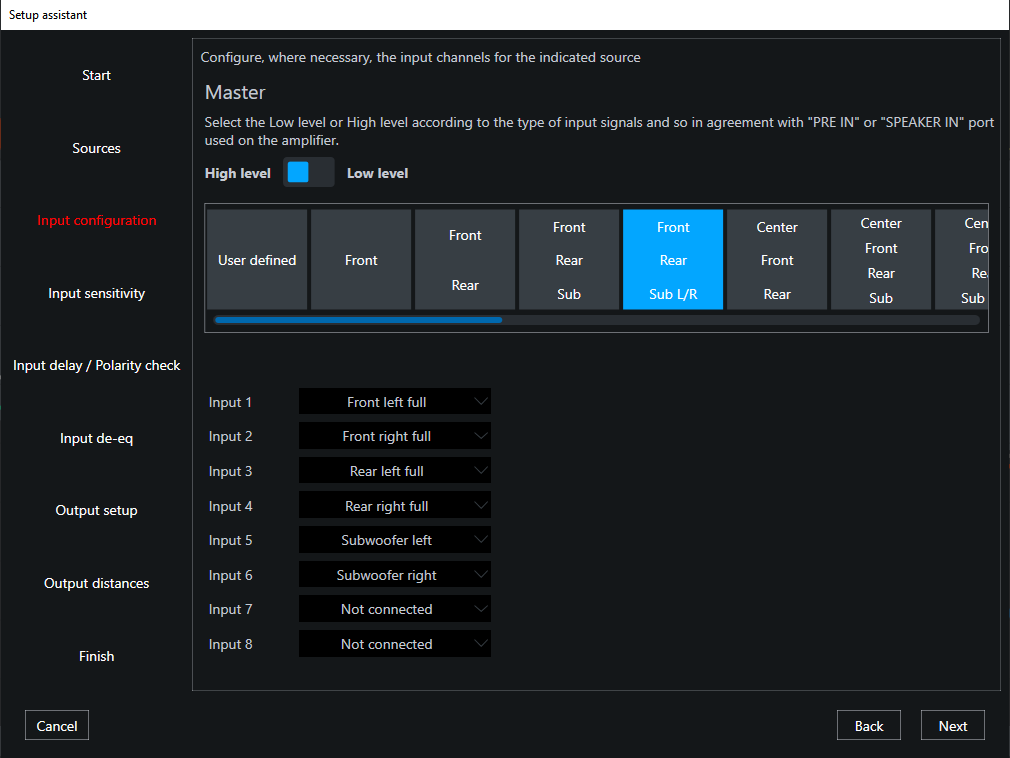
Task: Select the Front preset tile
Action: [x=361, y=259]
